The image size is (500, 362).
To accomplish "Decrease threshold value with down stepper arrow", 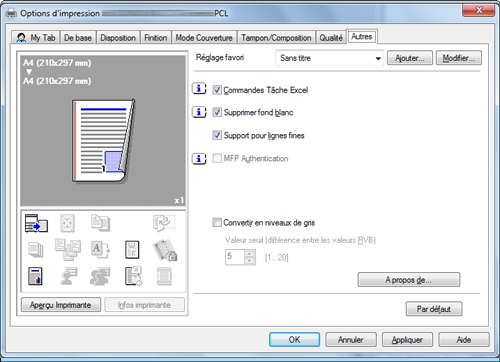I will (250, 261).
